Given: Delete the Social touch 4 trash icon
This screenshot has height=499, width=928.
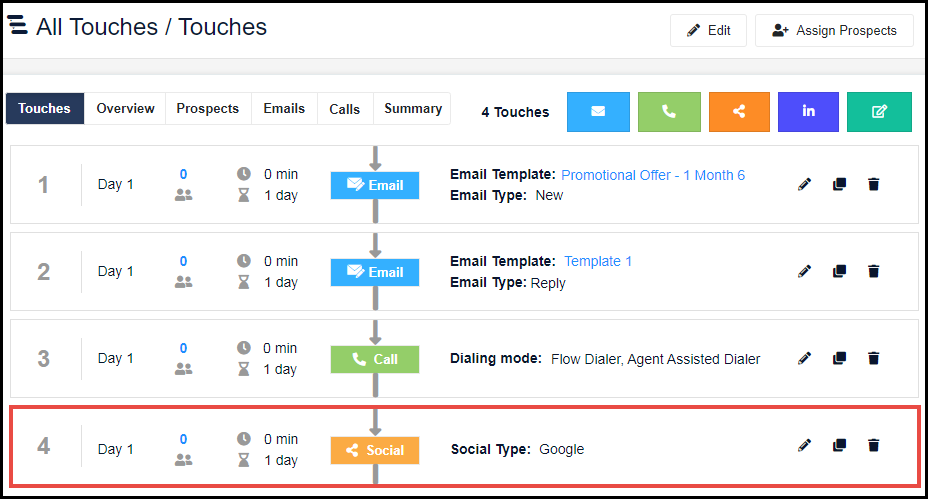Looking at the screenshot, I should pos(874,445).
